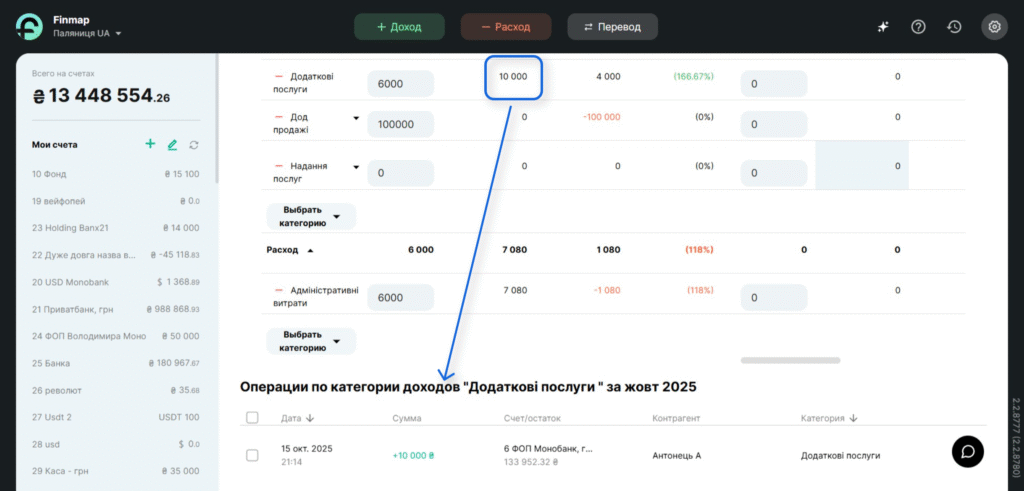Expand the Дод продажі subcategory arrow

(x=356, y=117)
